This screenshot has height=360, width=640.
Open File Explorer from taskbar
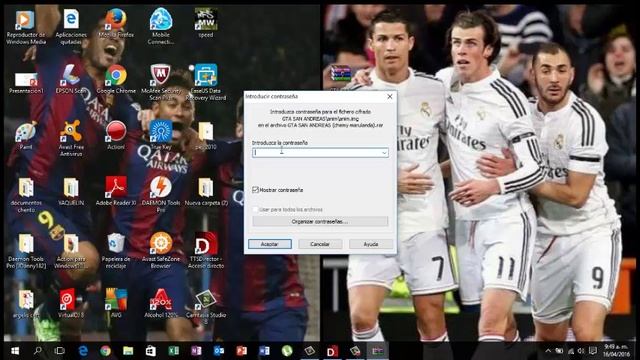128,351
